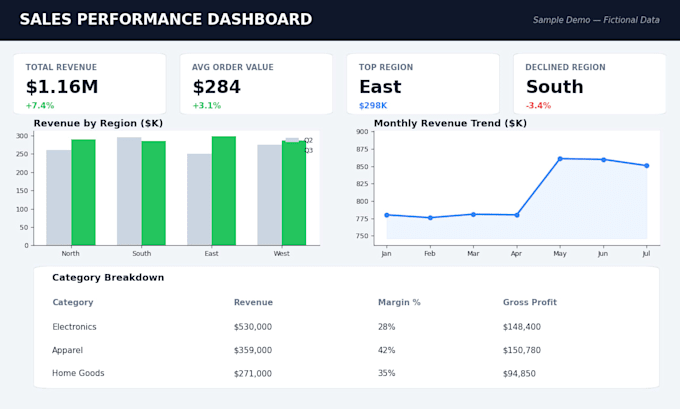The height and width of the screenshot is (409, 680).
Task: Click the +7.4% total revenue change
Action: tap(40, 105)
